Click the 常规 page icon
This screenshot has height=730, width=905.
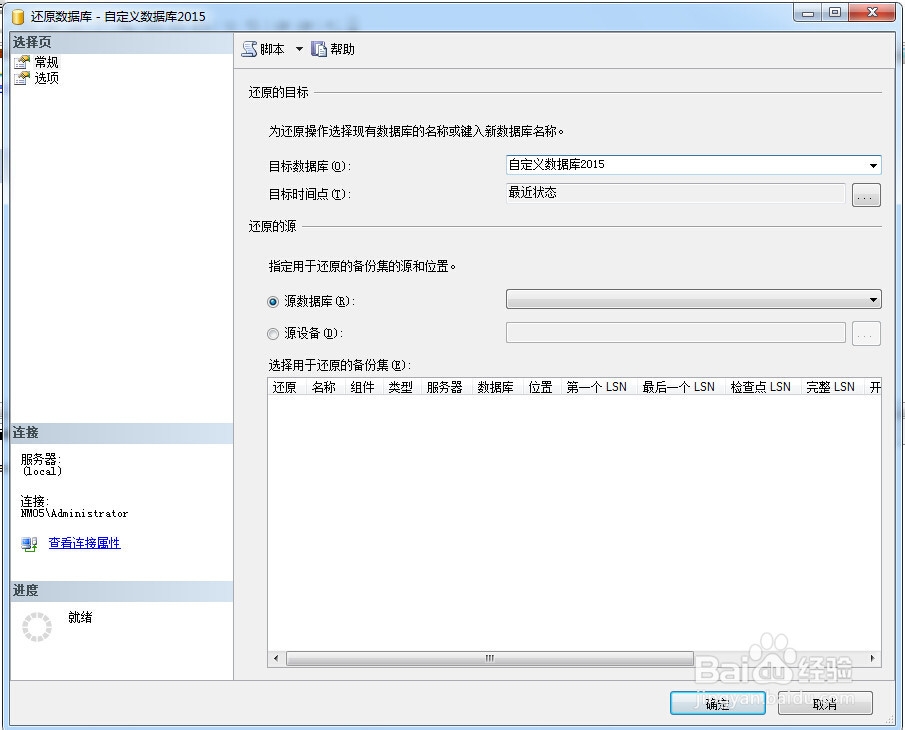tap(22, 62)
